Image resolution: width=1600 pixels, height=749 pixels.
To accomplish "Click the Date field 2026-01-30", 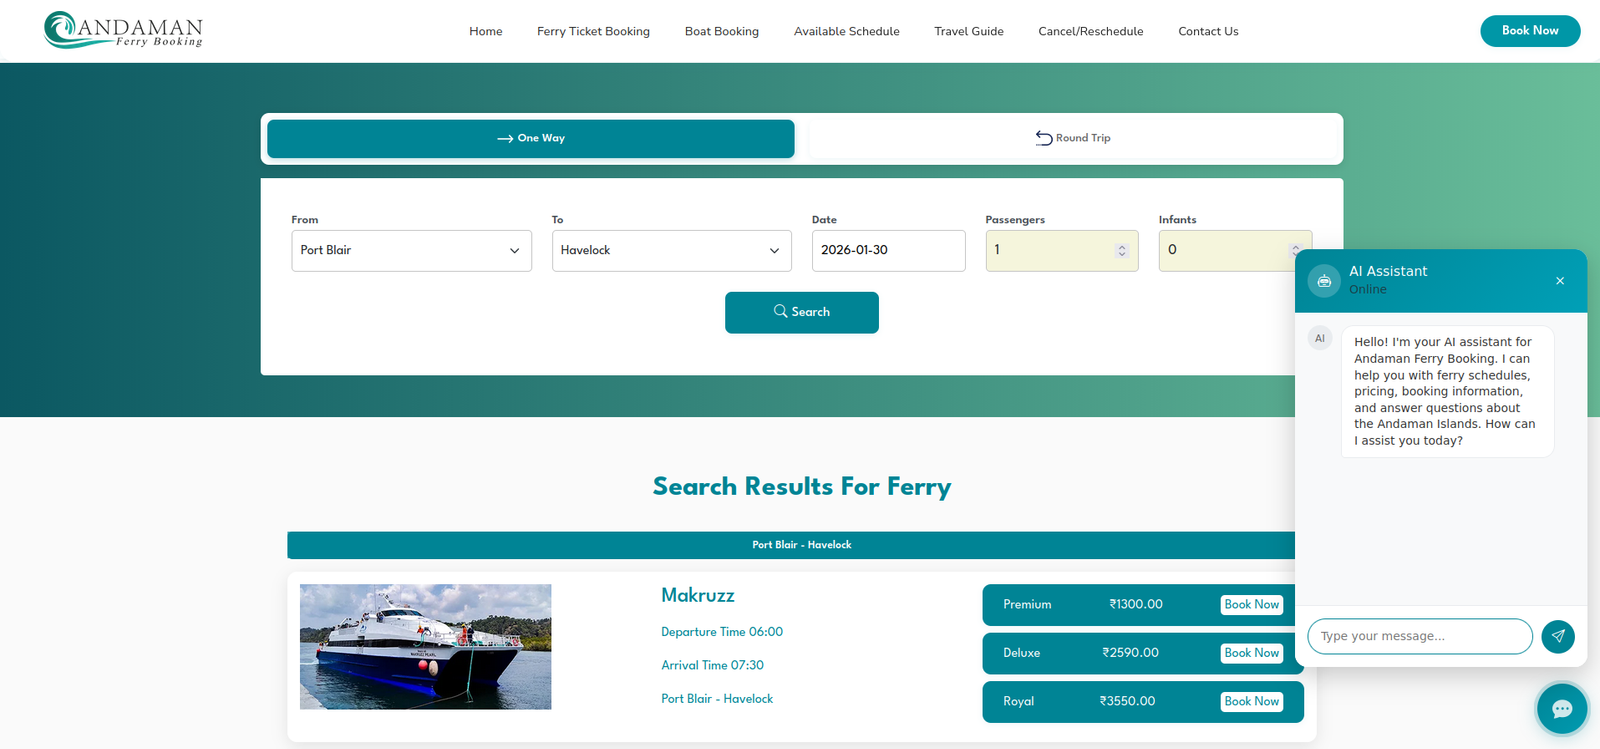I will tap(888, 250).
